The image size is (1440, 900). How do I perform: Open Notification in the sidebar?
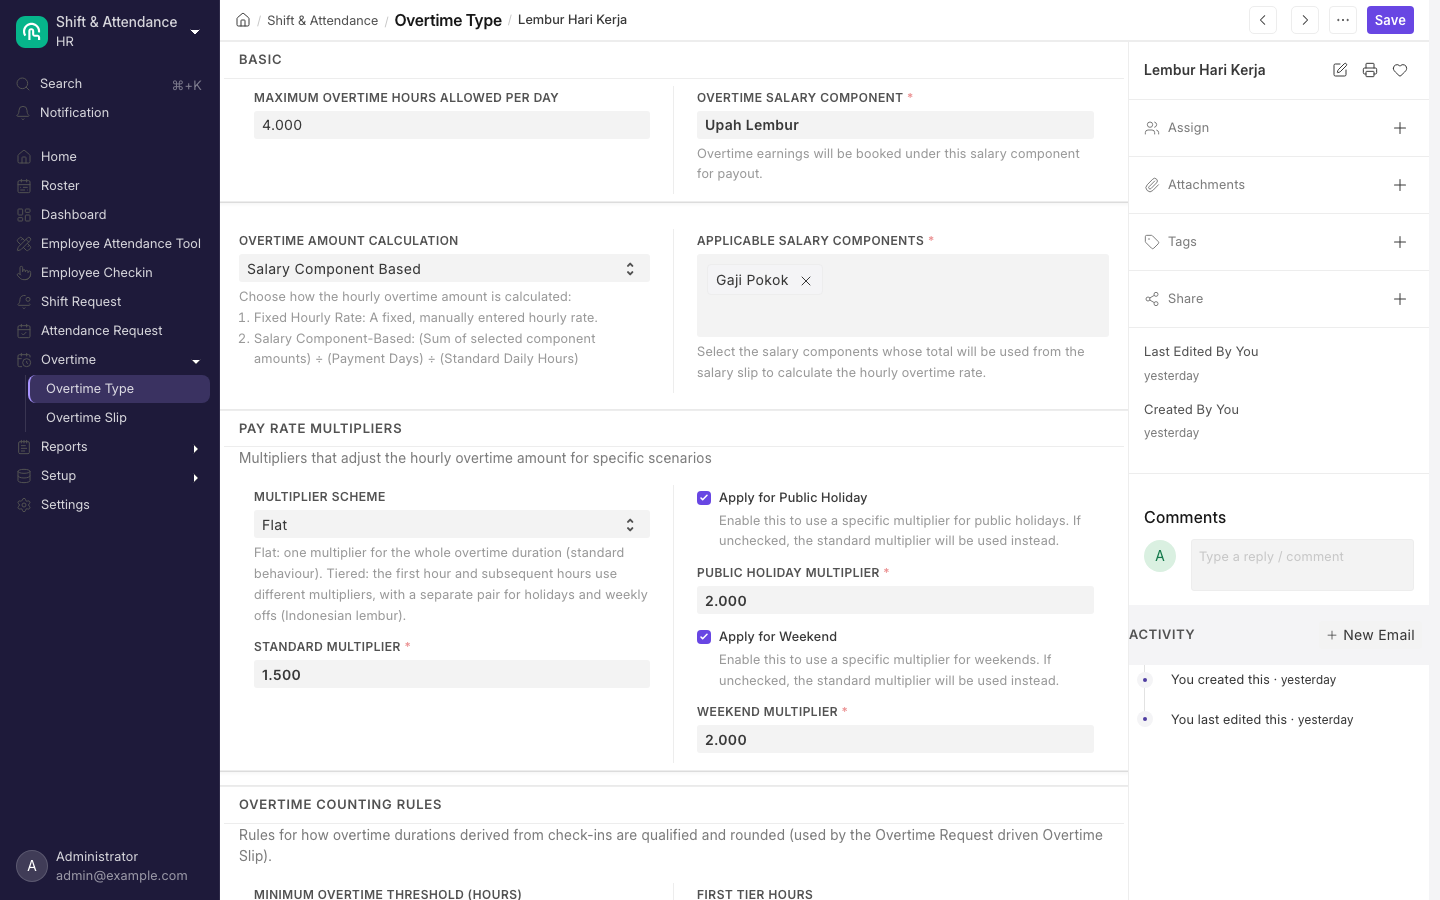110,113
